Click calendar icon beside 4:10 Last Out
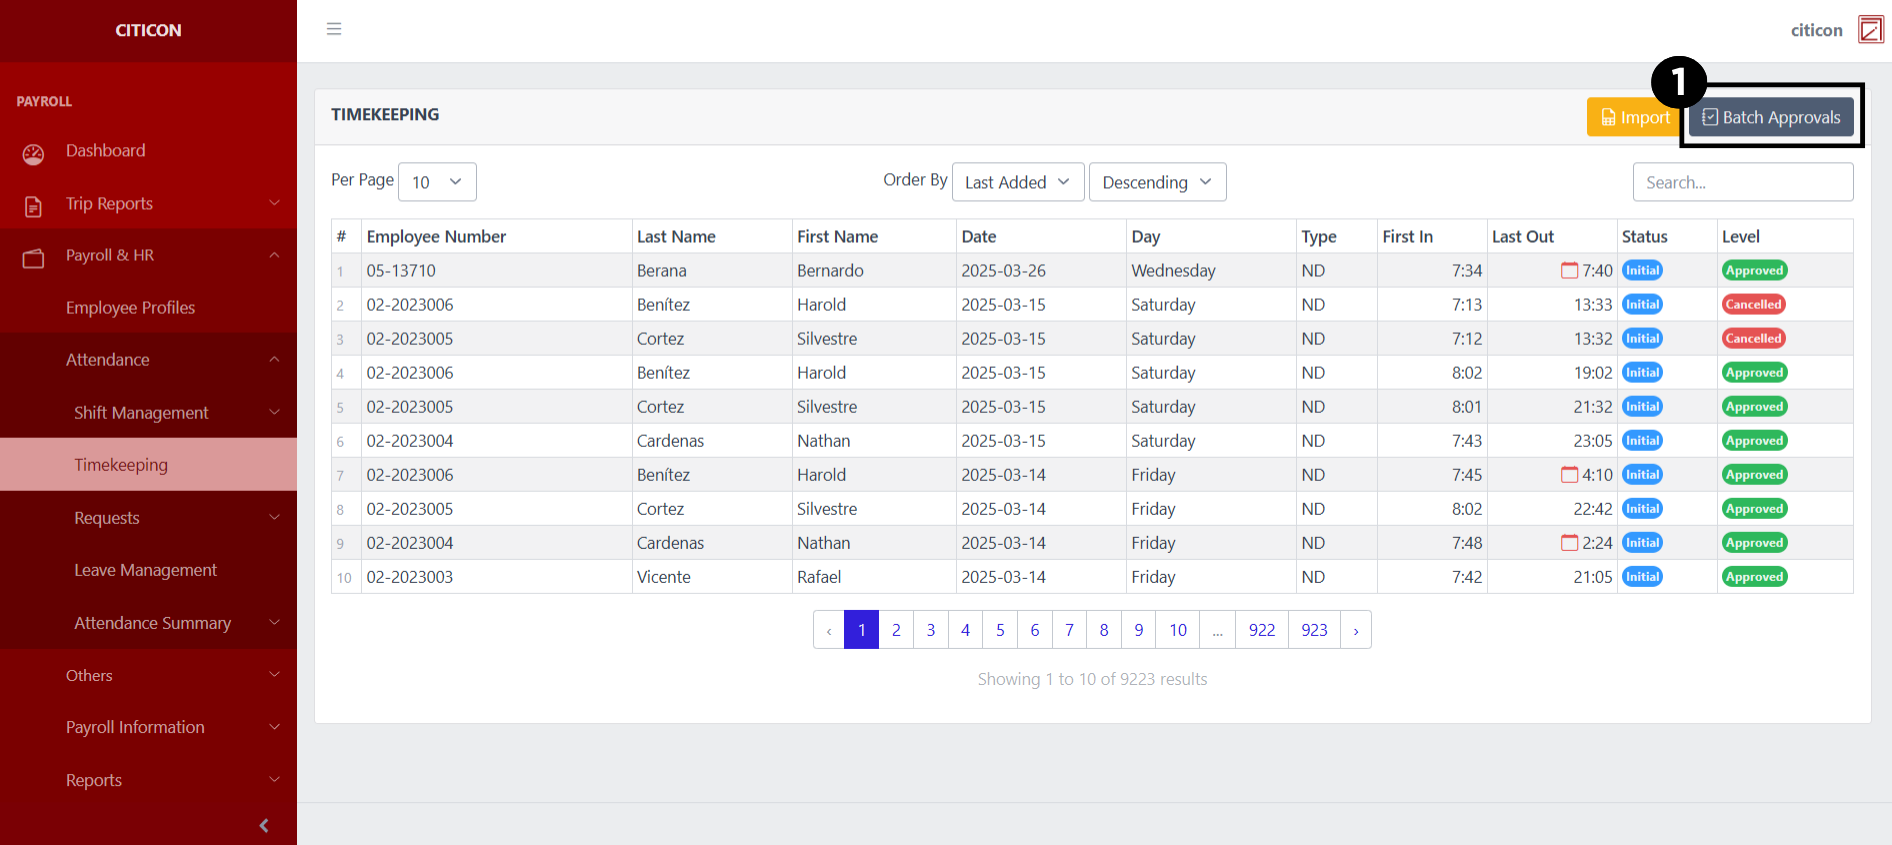 pos(1569,475)
